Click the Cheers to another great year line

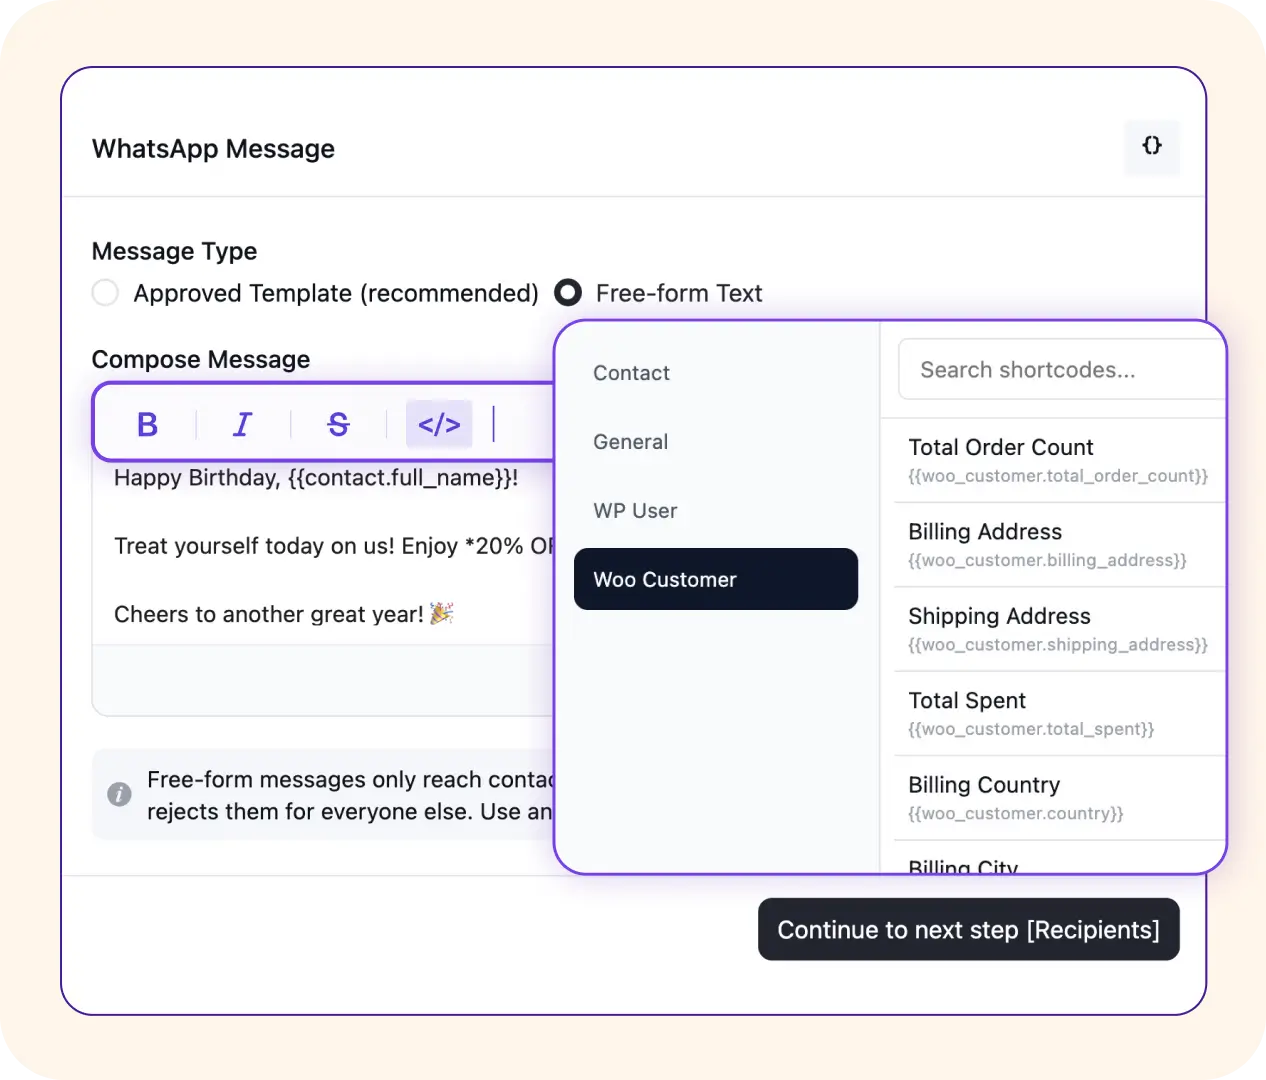click(x=284, y=614)
